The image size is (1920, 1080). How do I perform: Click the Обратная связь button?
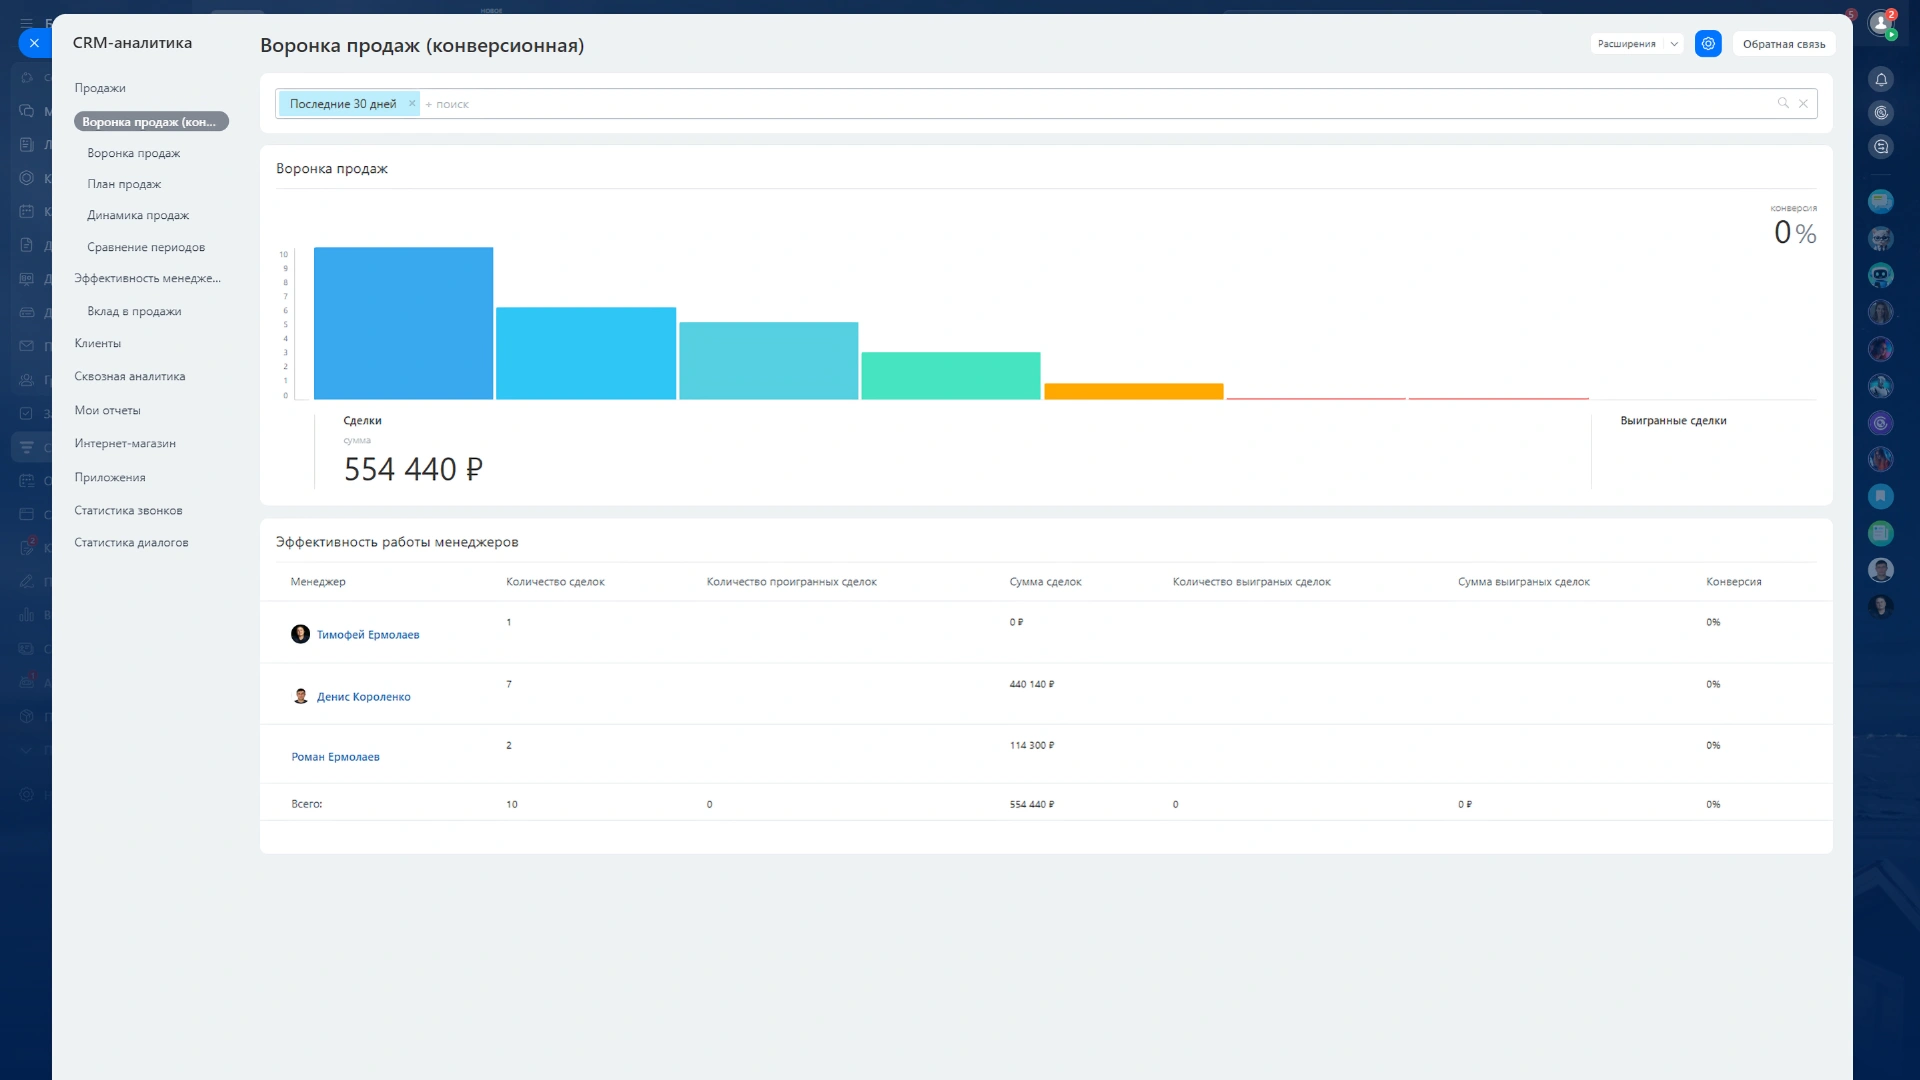click(1783, 44)
